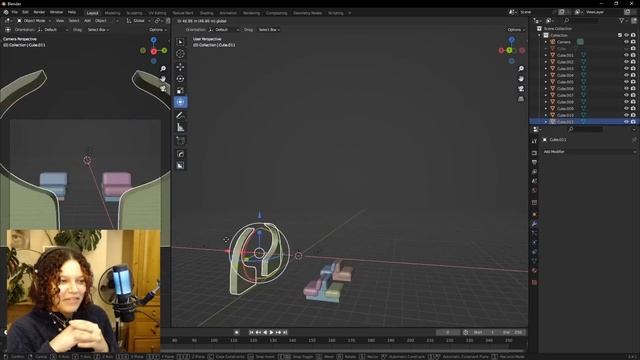Open Add Modifier dropdown

coord(589,151)
